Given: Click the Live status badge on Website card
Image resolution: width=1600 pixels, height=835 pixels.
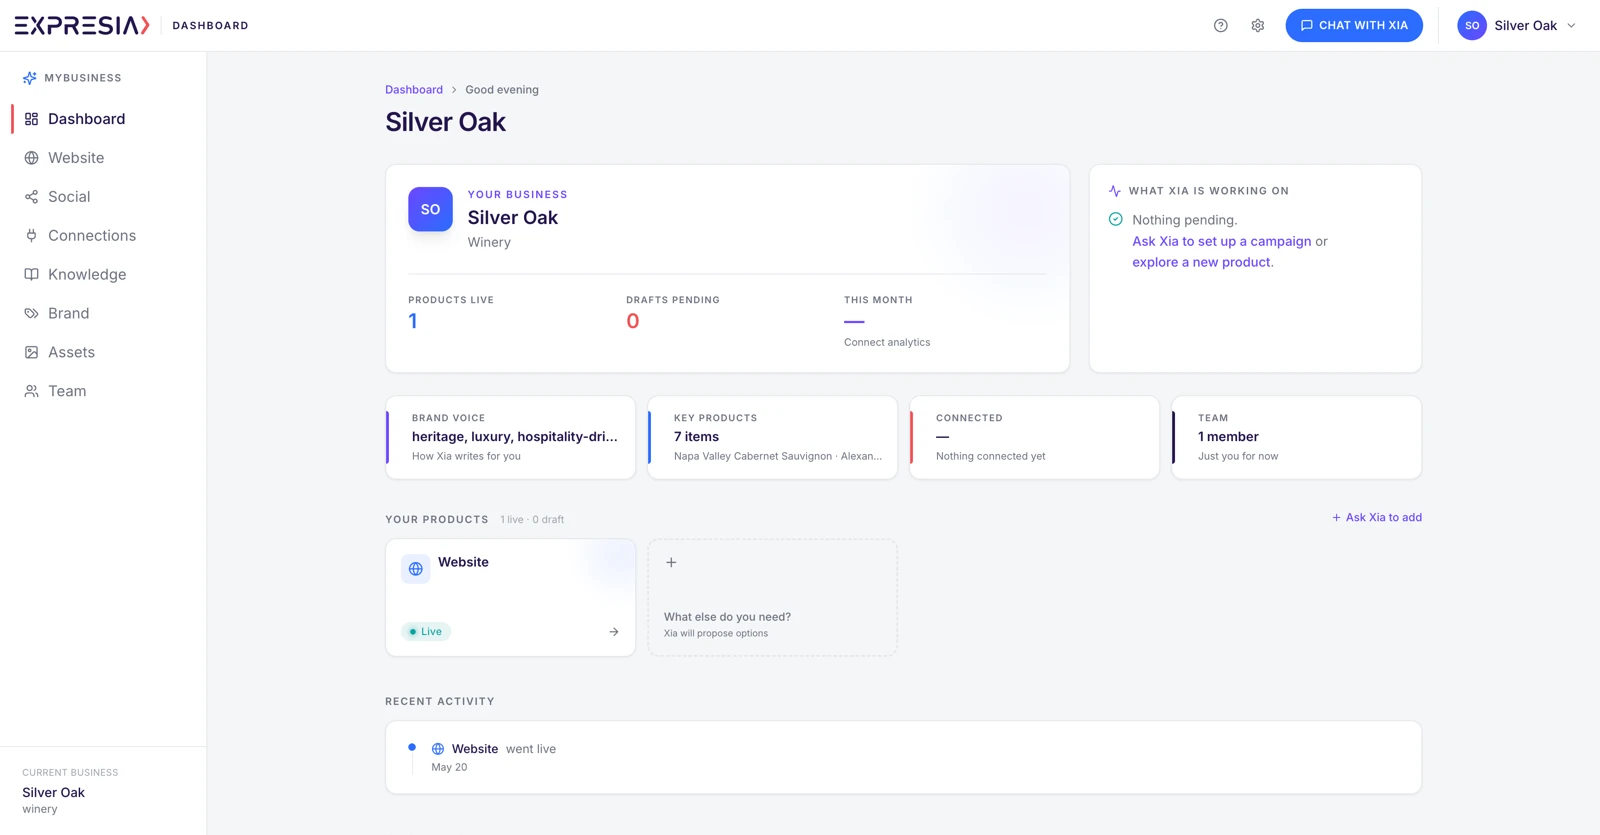Looking at the screenshot, I should point(426,632).
